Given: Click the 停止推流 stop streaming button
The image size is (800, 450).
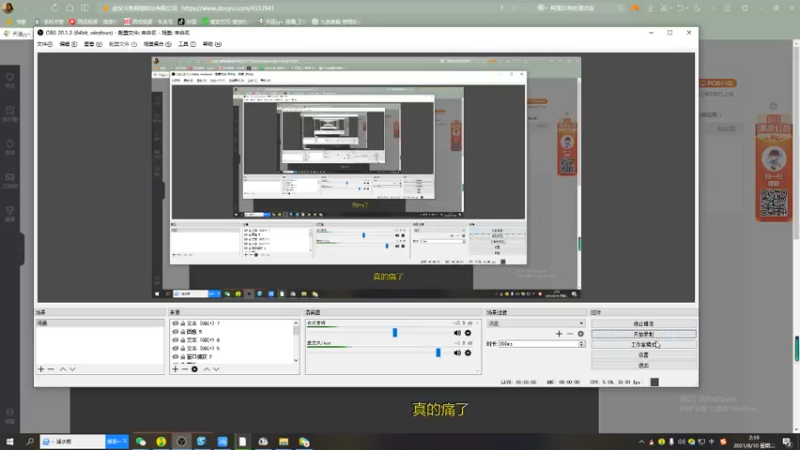Looking at the screenshot, I should point(643,323).
